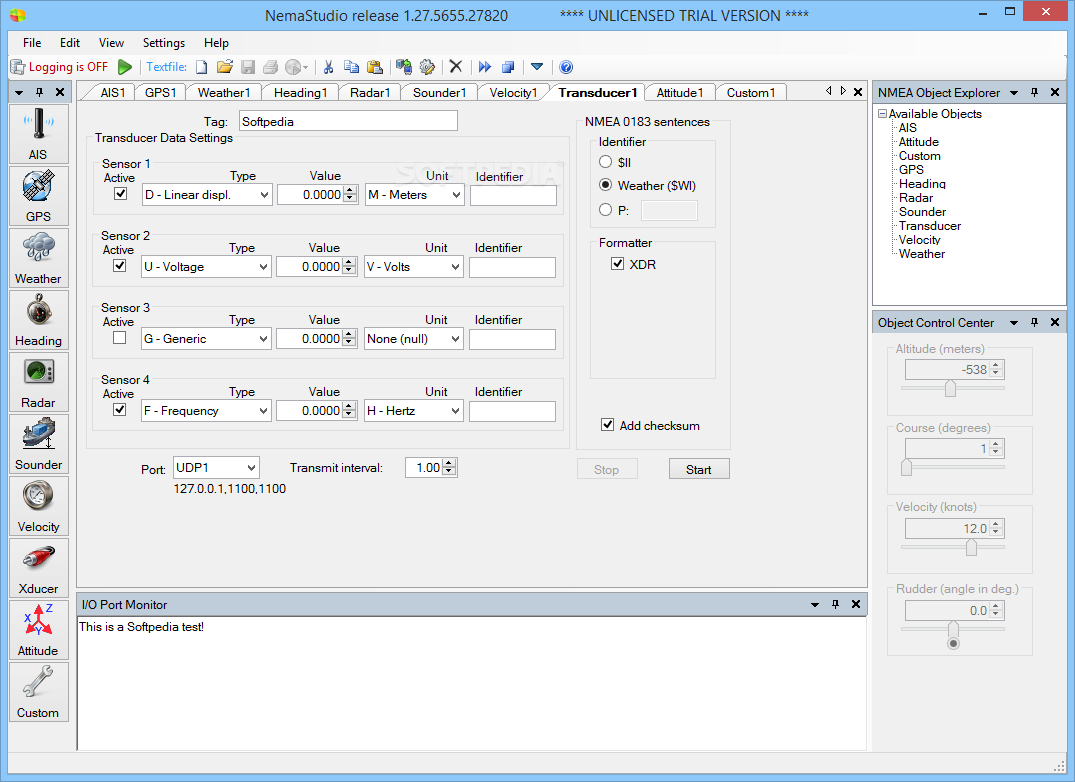The width and height of the screenshot is (1075, 782).
Task: Click the Sensor 1 Identifier text field
Action: [514, 195]
